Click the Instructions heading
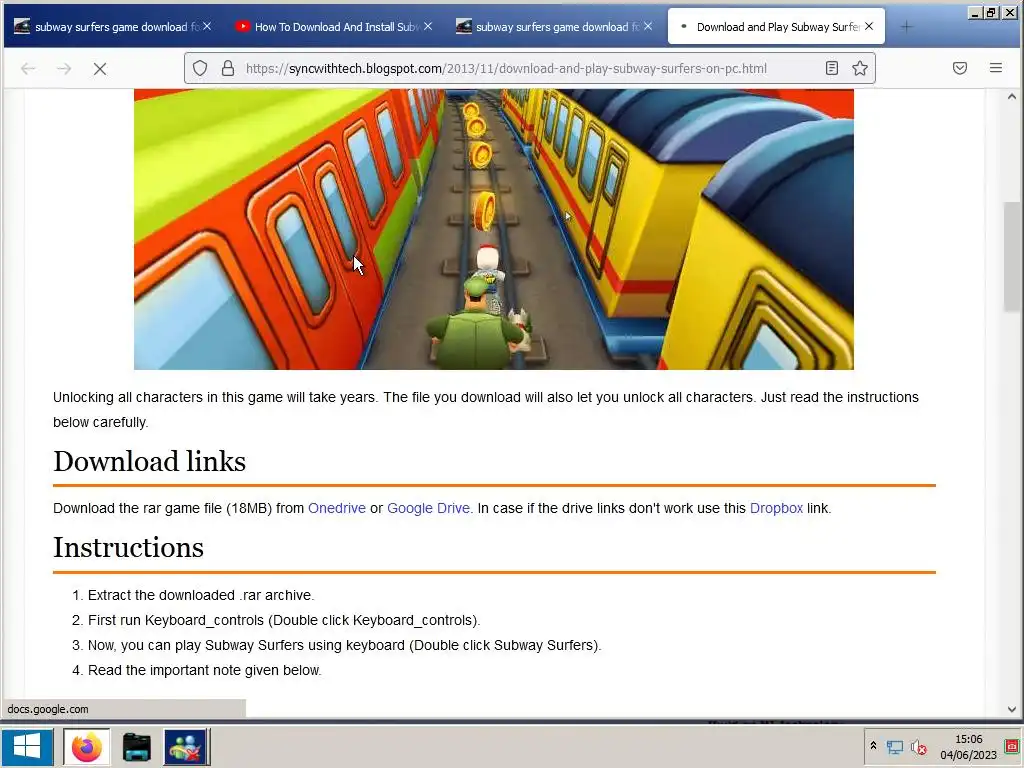1024x768 pixels. [129, 547]
